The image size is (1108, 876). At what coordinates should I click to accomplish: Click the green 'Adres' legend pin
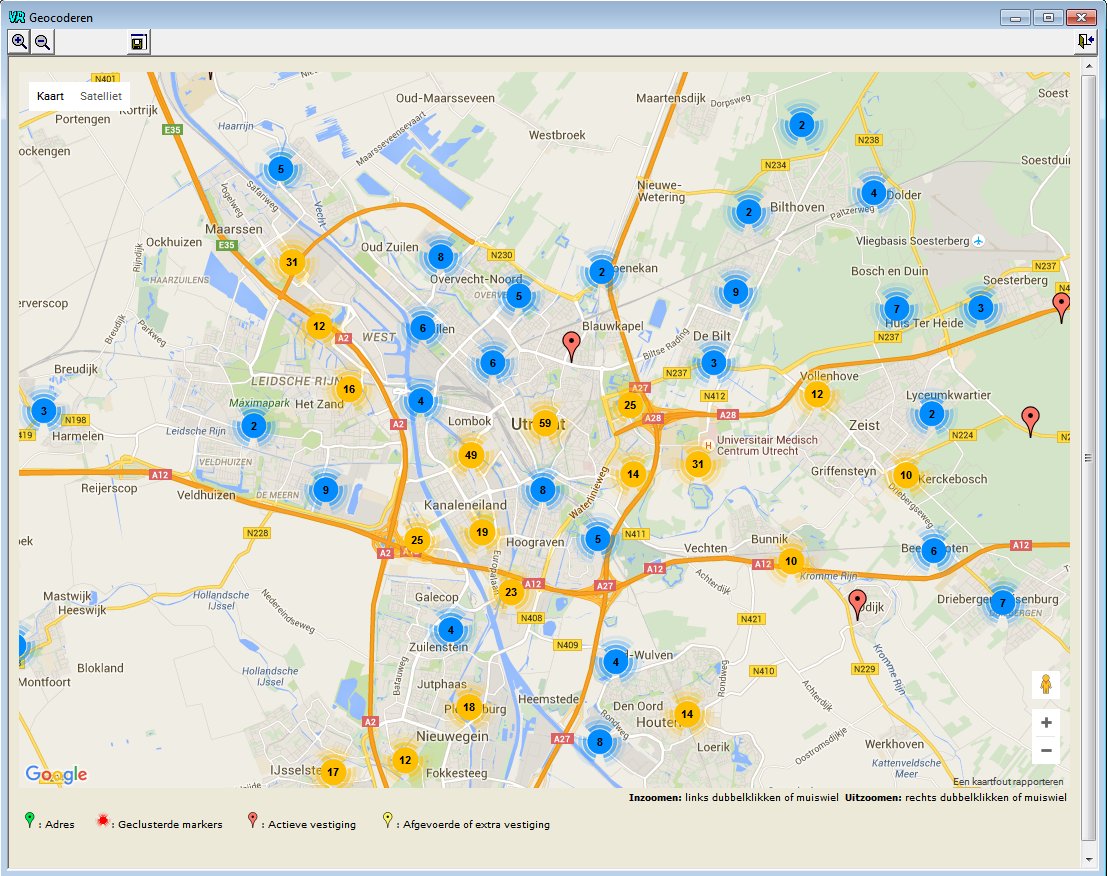(29, 819)
